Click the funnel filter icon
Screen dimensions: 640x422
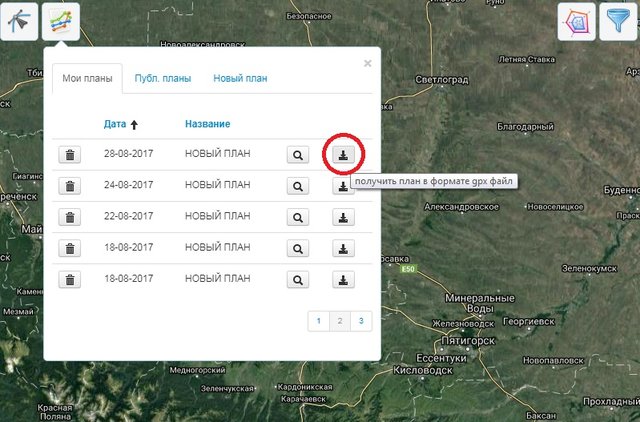tap(618, 21)
